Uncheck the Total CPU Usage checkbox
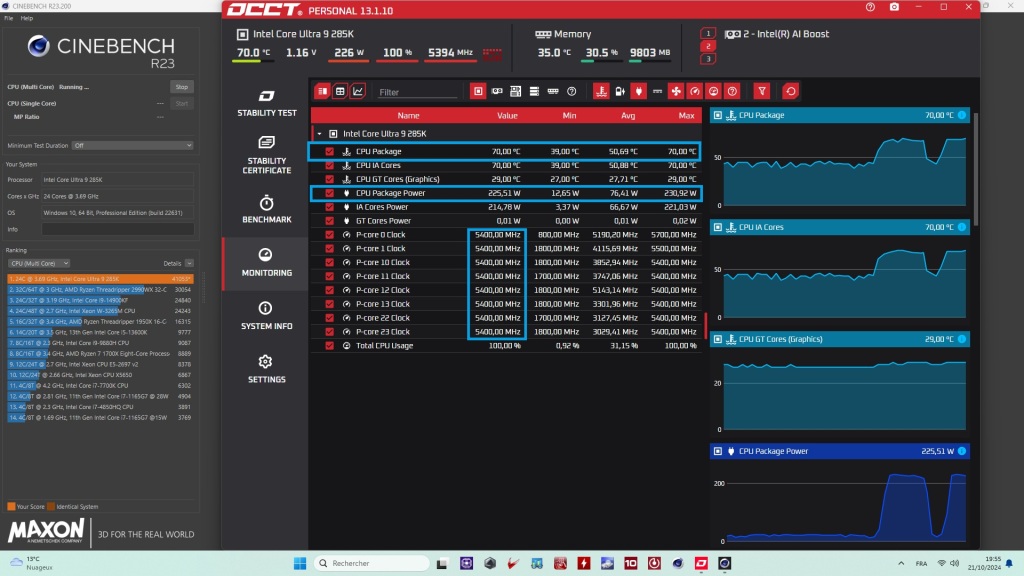This screenshot has height=576, width=1024. point(329,345)
